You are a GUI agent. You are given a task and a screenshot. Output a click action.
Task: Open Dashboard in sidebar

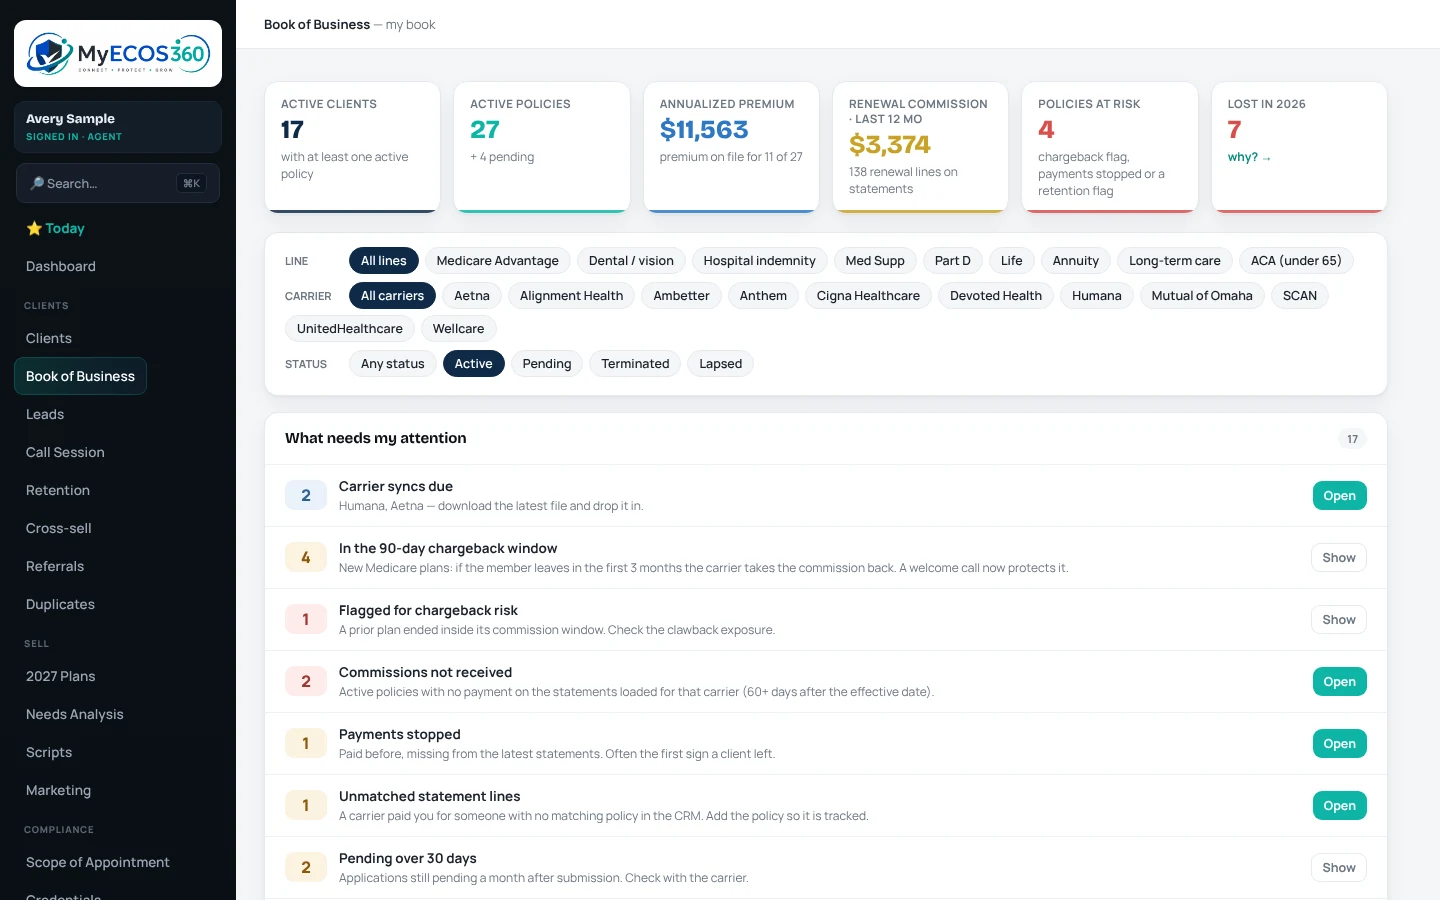coord(61,266)
